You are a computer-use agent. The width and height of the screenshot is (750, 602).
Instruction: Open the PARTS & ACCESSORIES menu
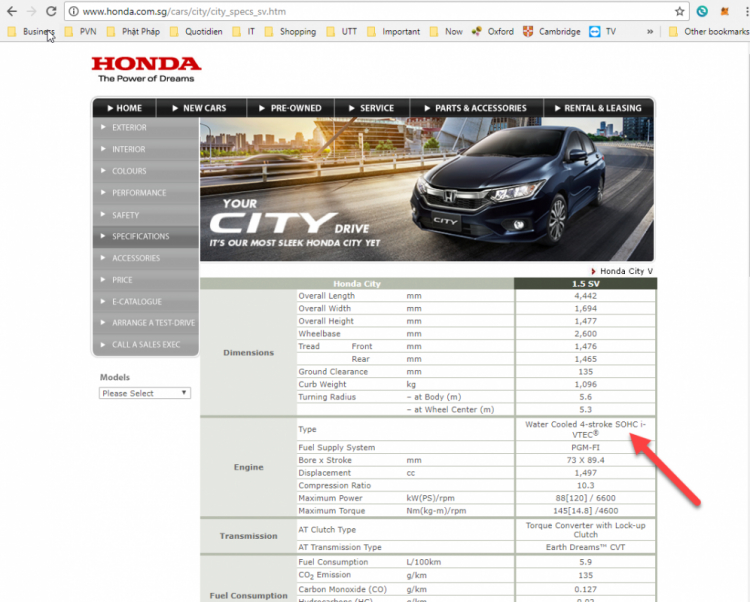476,108
